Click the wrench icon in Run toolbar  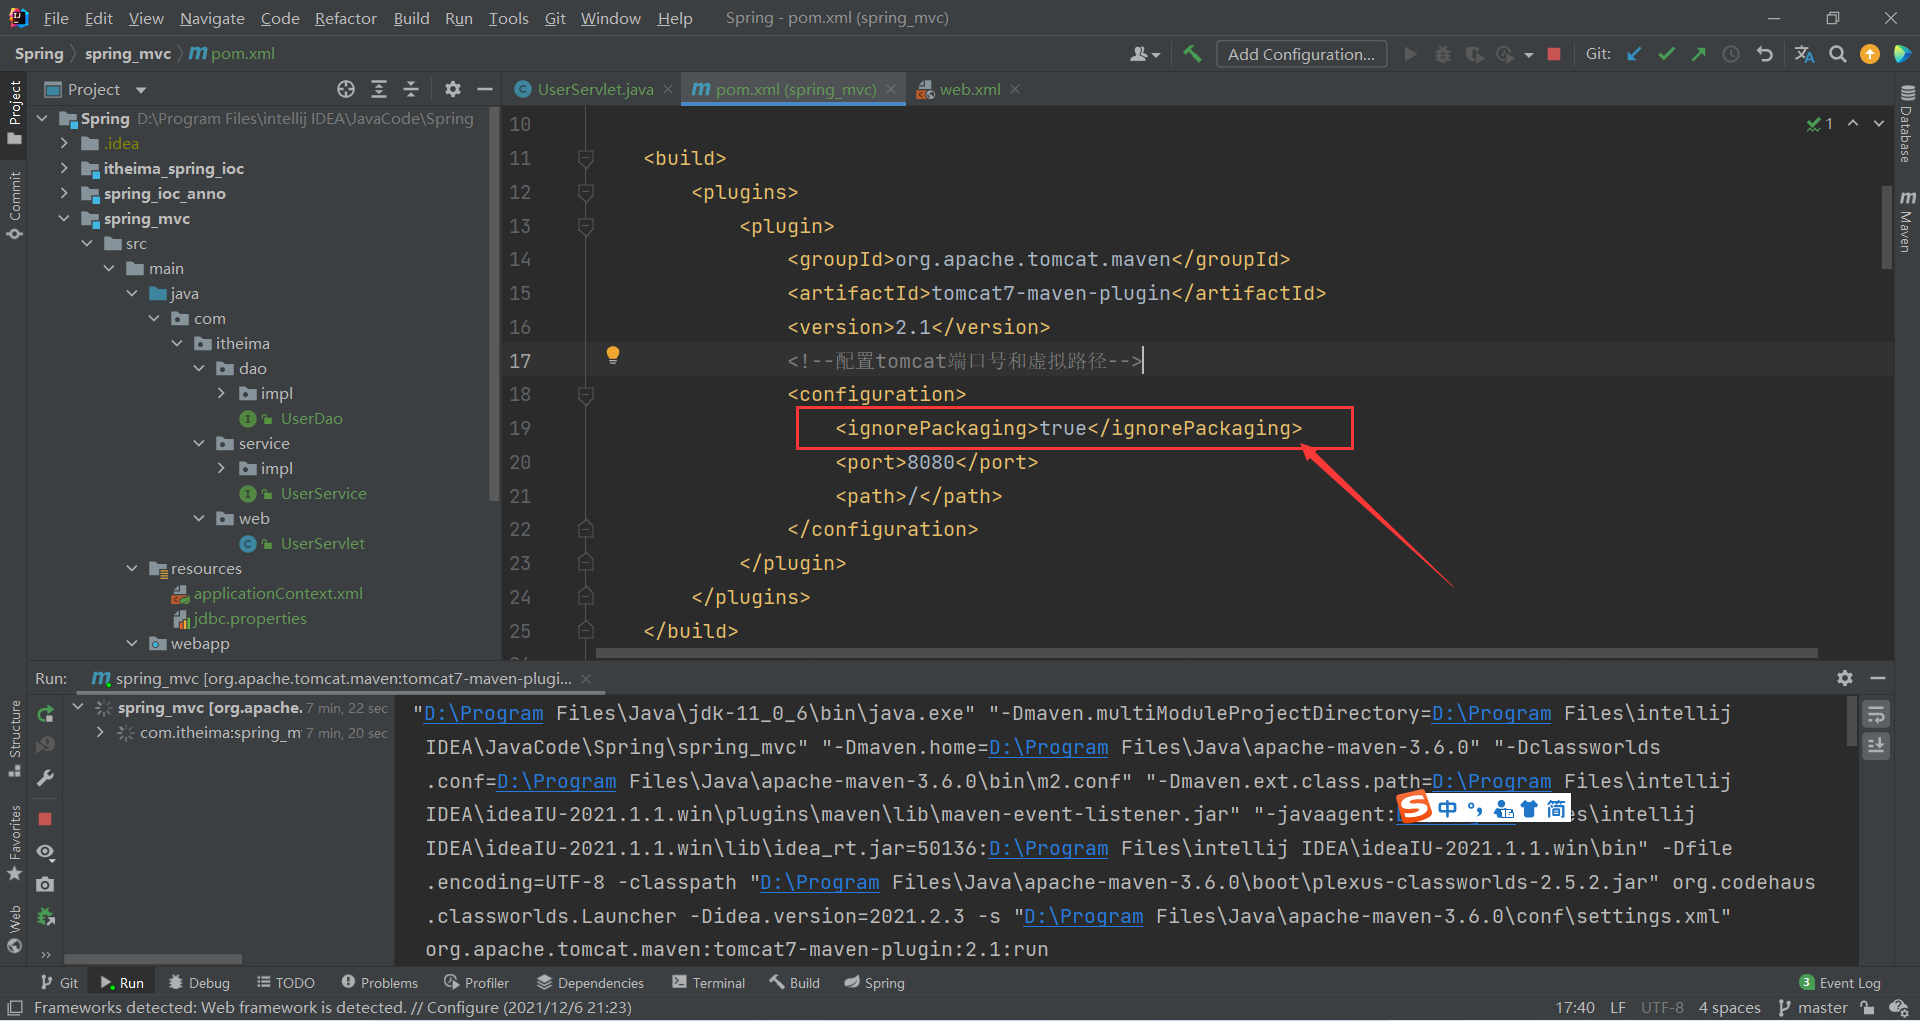45,778
